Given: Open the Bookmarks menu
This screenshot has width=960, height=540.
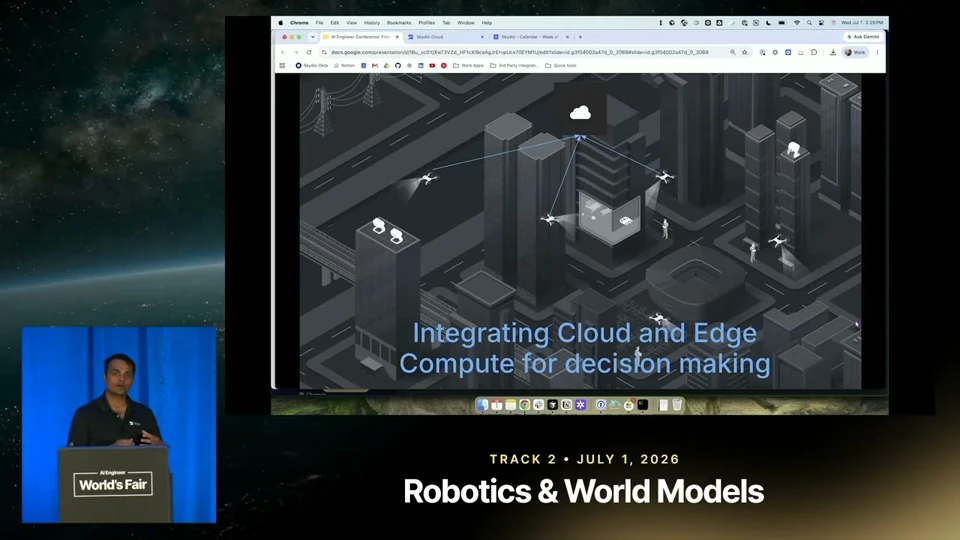Looking at the screenshot, I should 399,23.
